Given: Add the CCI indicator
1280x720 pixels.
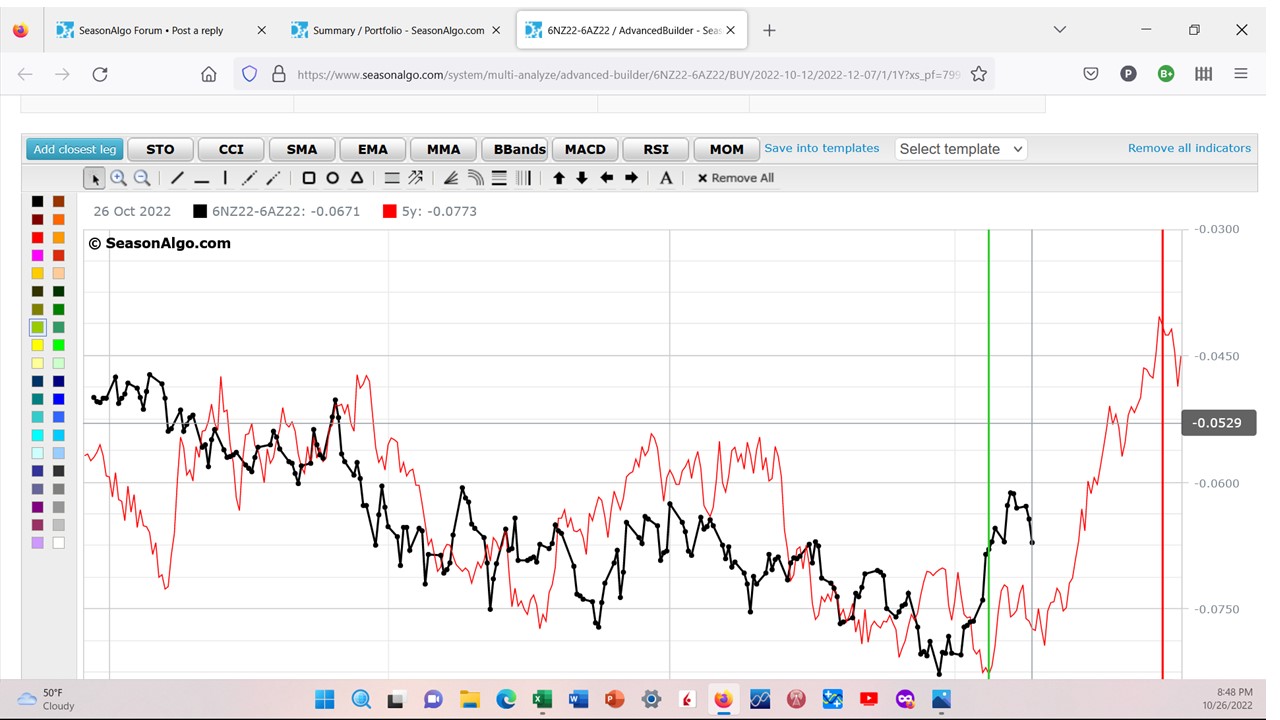Looking at the screenshot, I should (x=231, y=149).
